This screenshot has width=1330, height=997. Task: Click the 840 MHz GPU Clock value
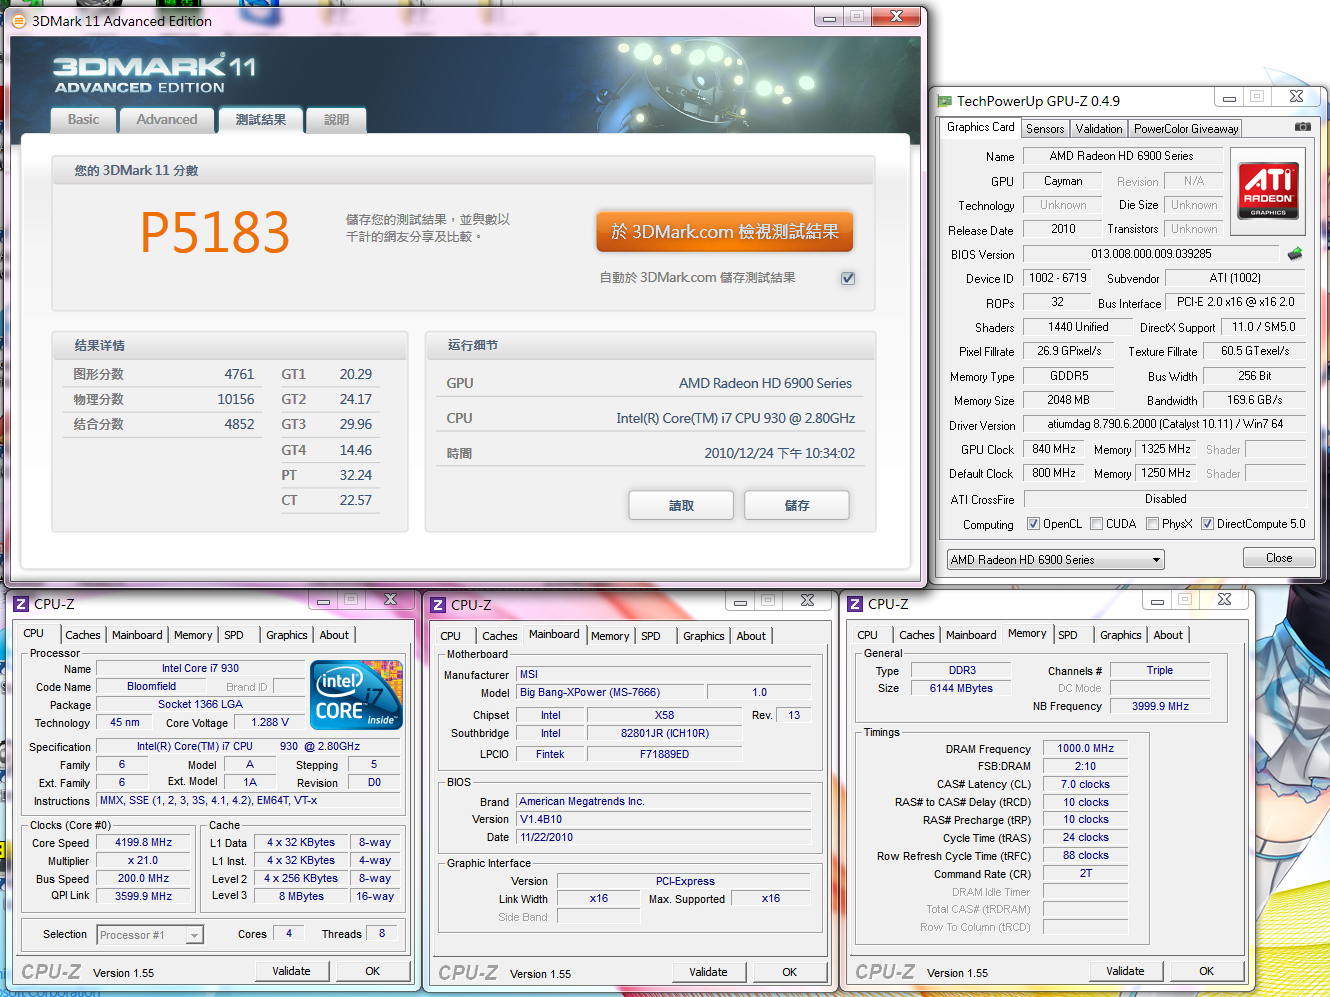tap(1054, 449)
